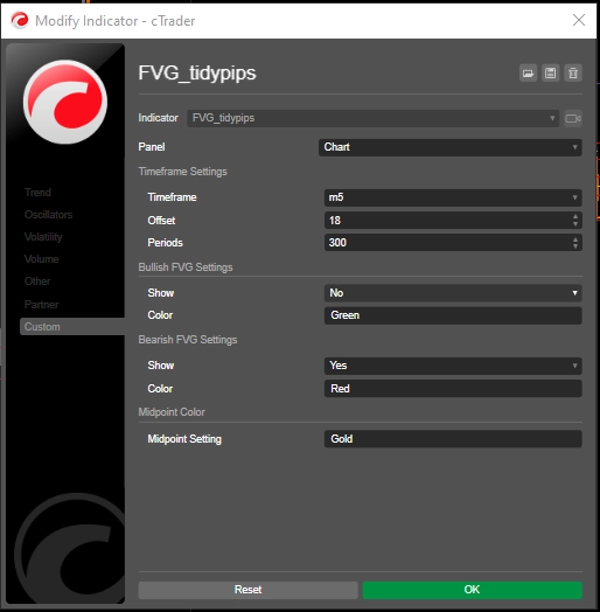Click the save settings floppy icon
Image resolution: width=600 pixels, height=612 pixels.
550,73
